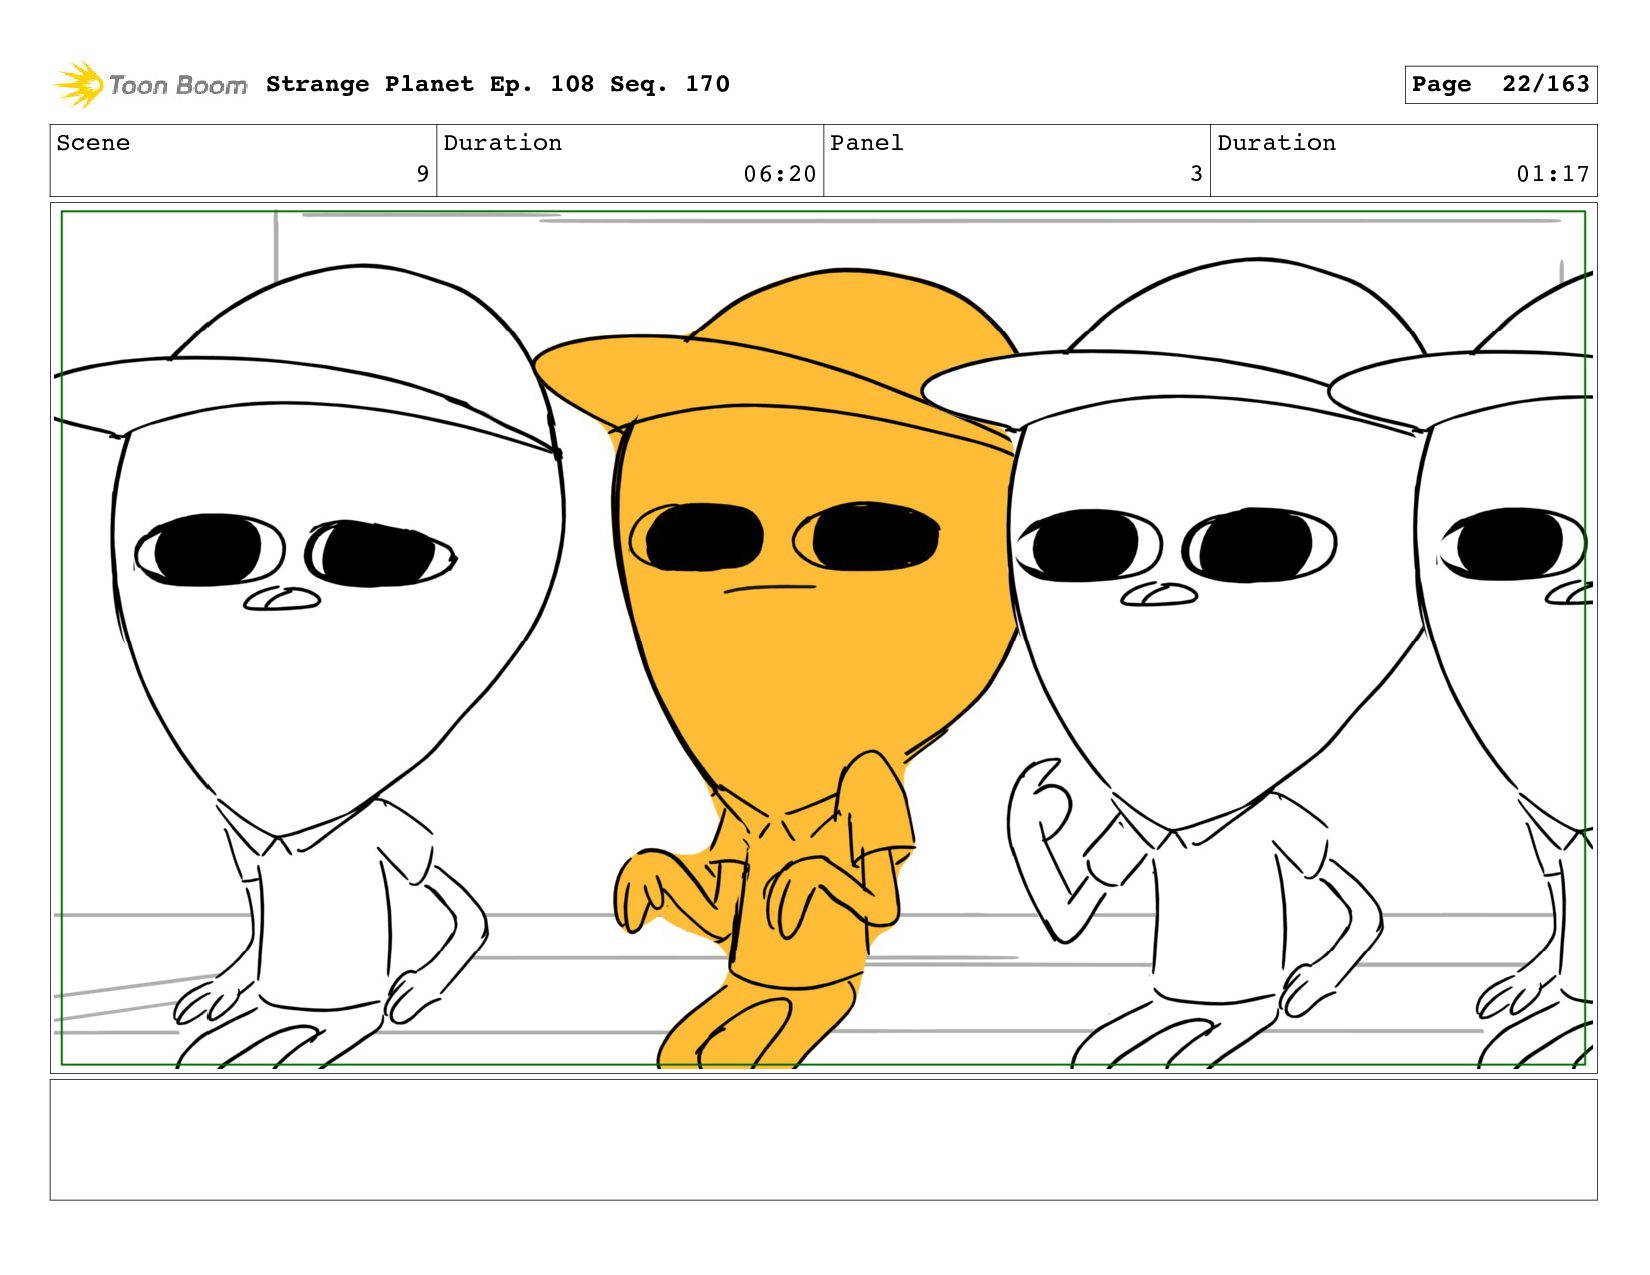This screenshot has width=1650, height=1275.
Task: Click the "Panel" header label
Action: 867,143
